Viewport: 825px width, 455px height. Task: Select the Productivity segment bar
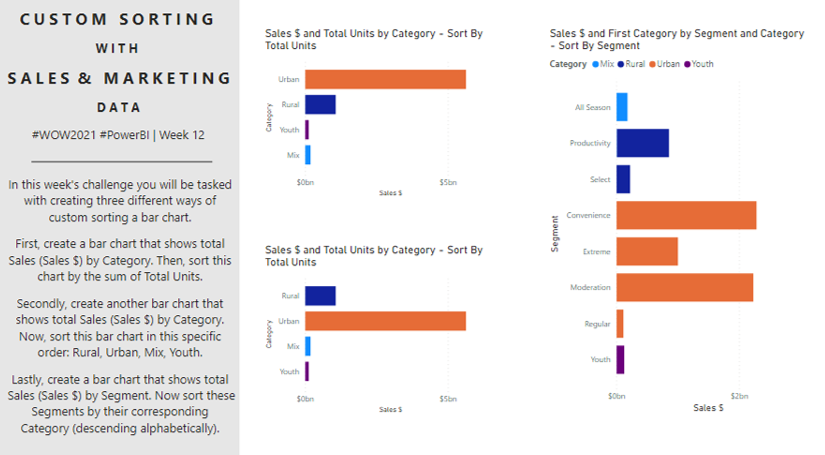pos(642,143)
